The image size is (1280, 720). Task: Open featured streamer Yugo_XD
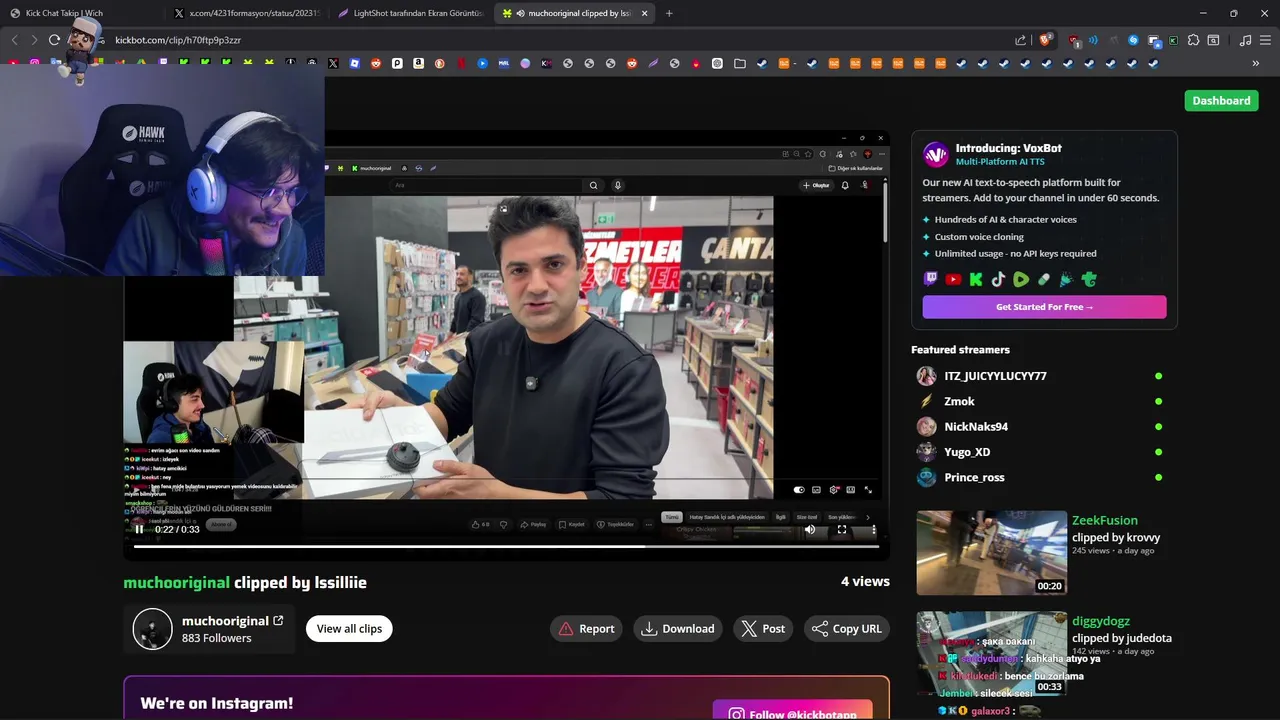pos(967,452)
